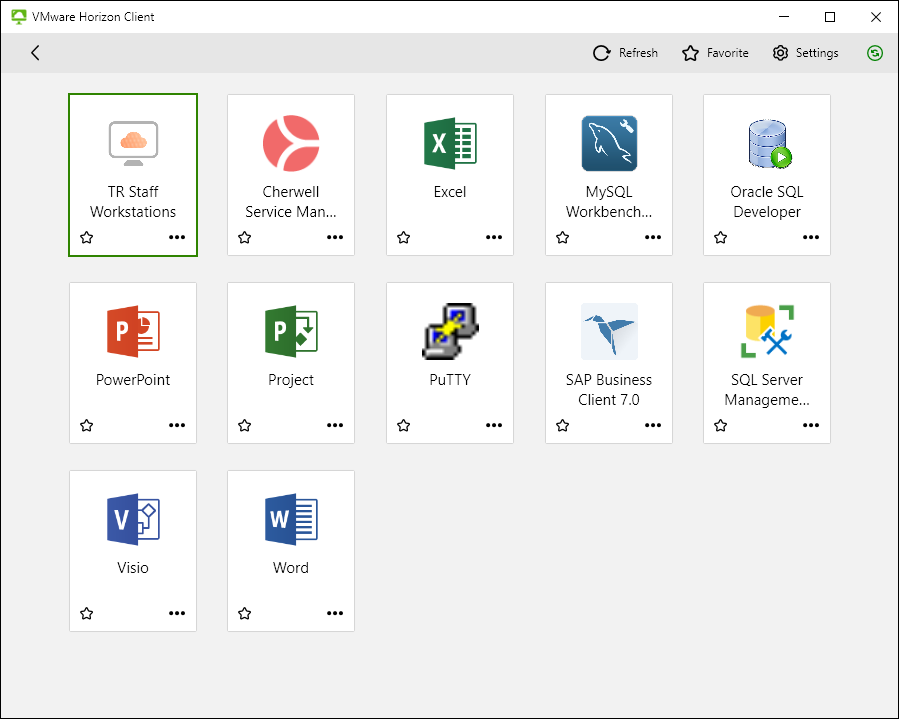
Task: Favorite the SAP Business Client tile
Action: [562, 425]
